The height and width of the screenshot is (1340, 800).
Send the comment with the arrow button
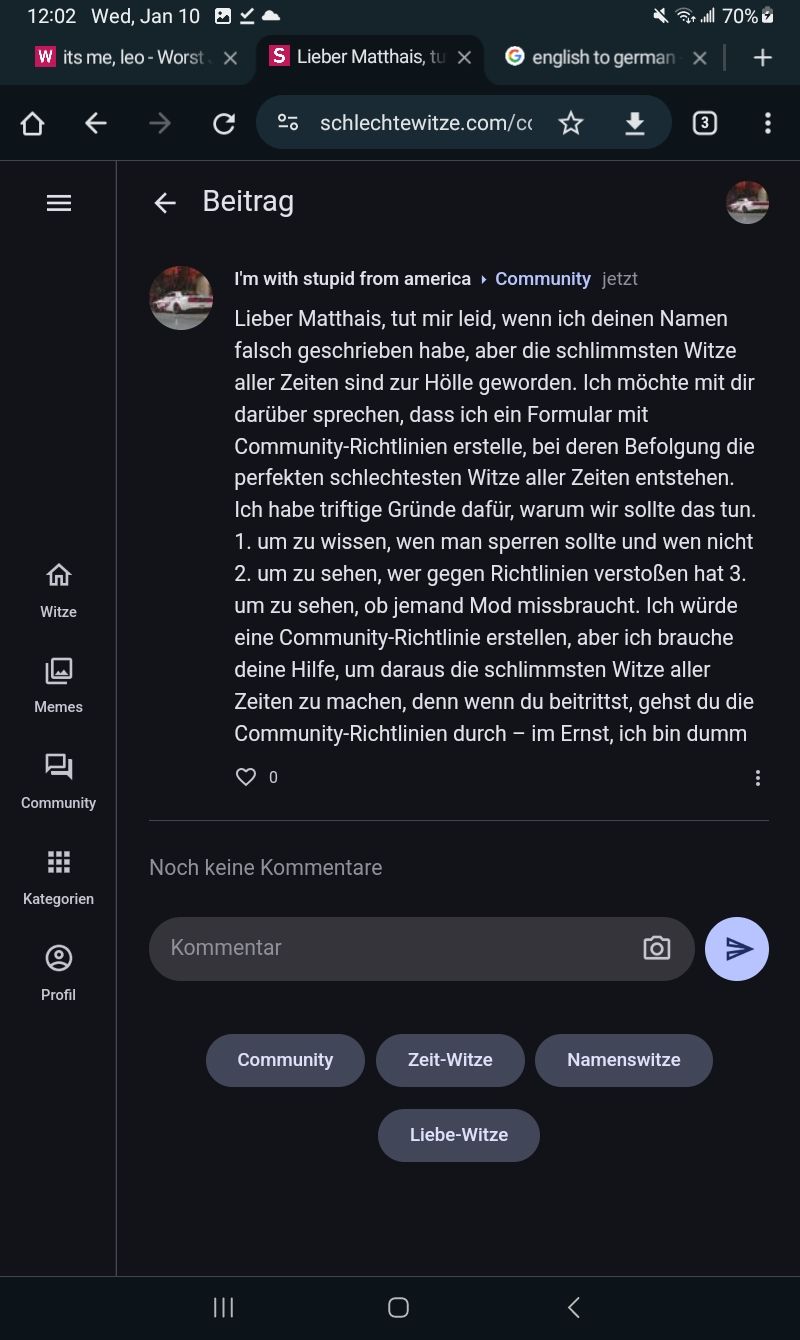tap(737, 948)
